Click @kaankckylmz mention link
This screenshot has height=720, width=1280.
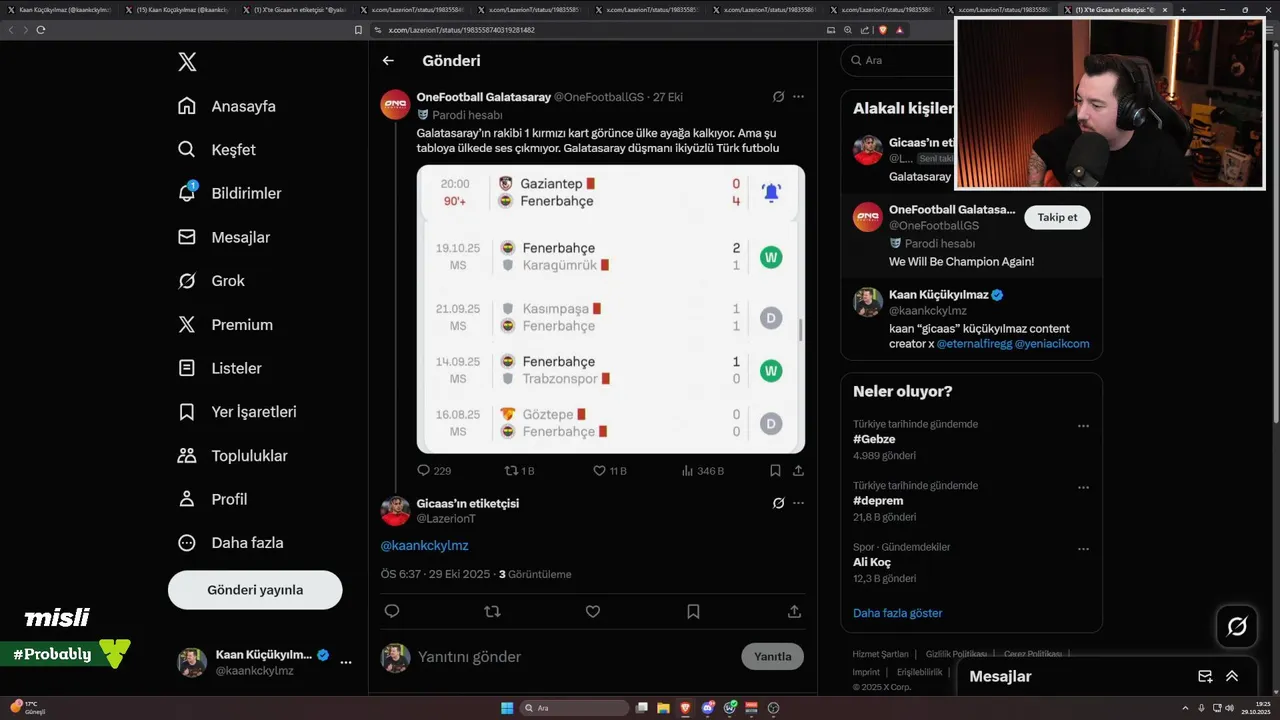pos(424,546)
